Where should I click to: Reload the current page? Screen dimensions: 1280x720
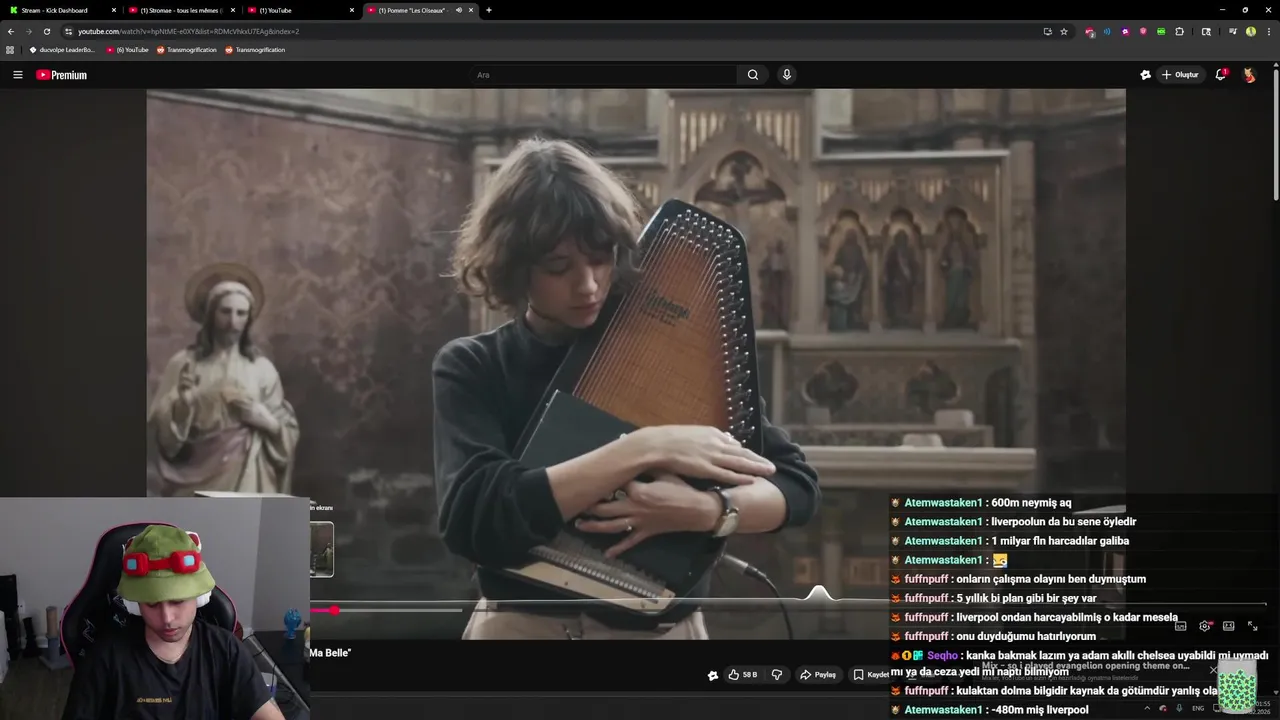(x=47, y=31)
